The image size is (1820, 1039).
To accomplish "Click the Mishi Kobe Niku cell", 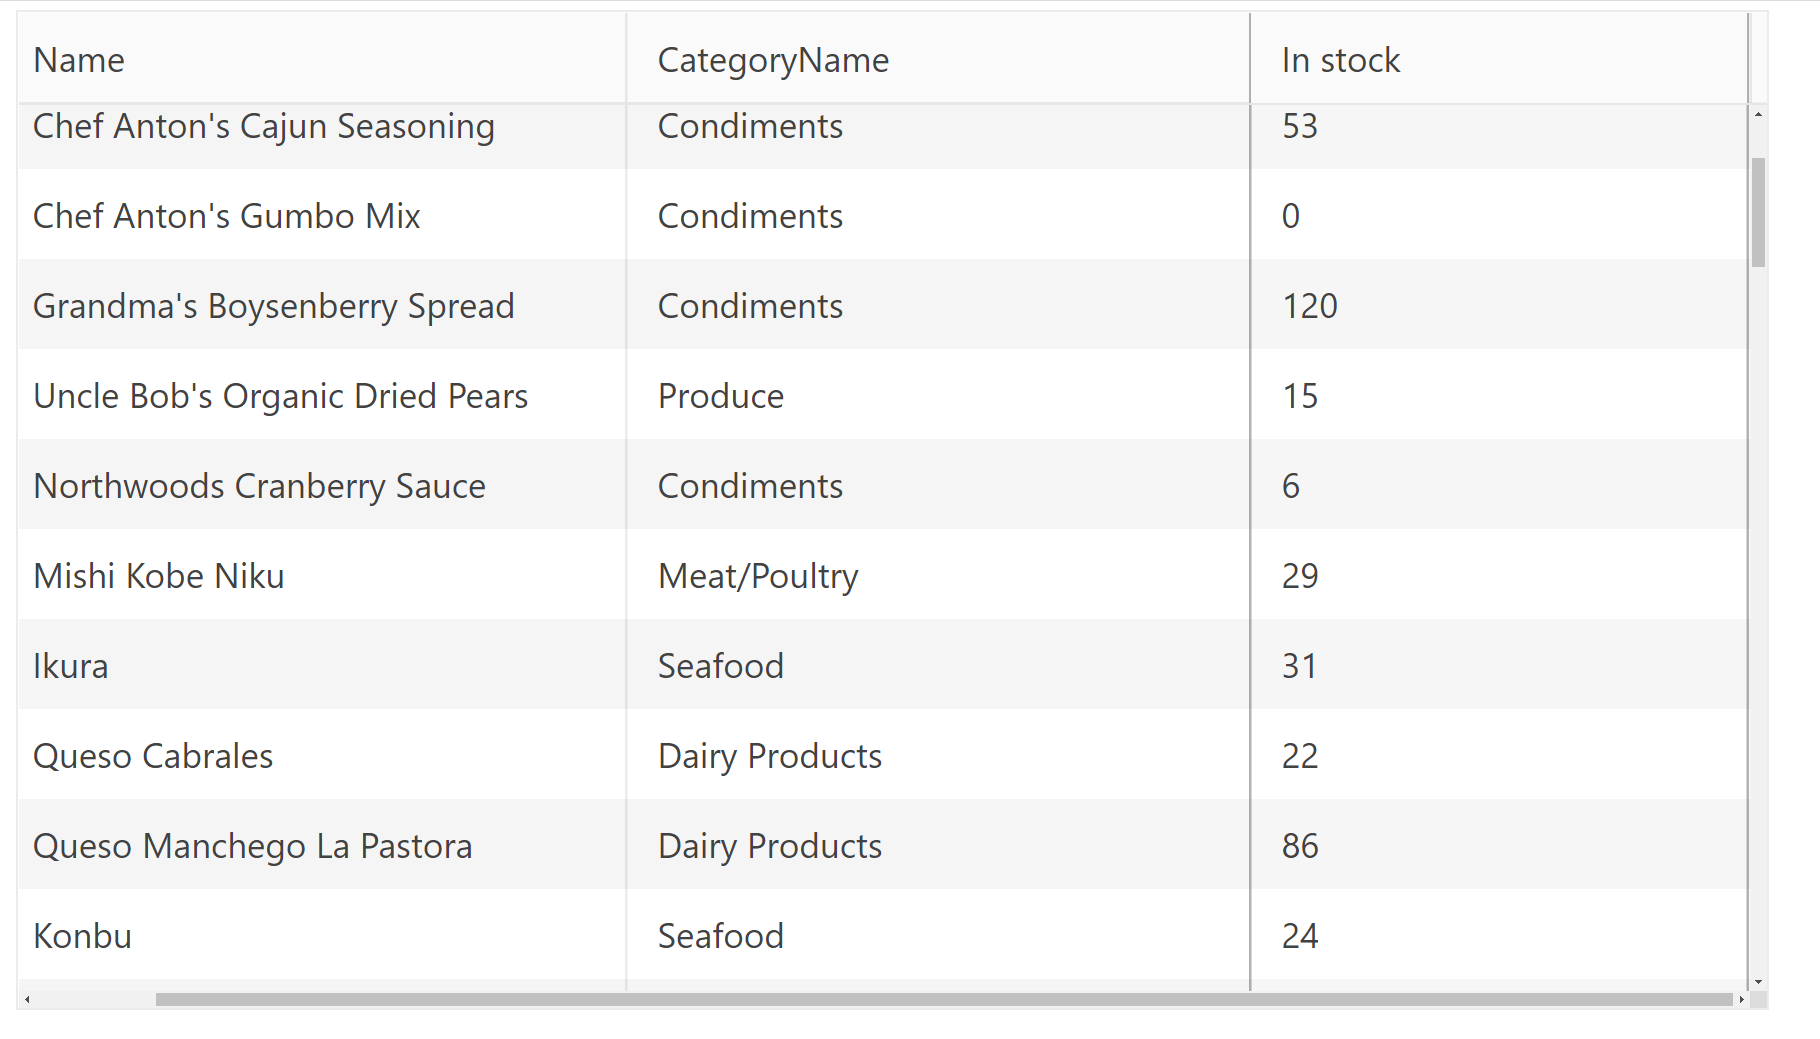I will tap(159, 576).
